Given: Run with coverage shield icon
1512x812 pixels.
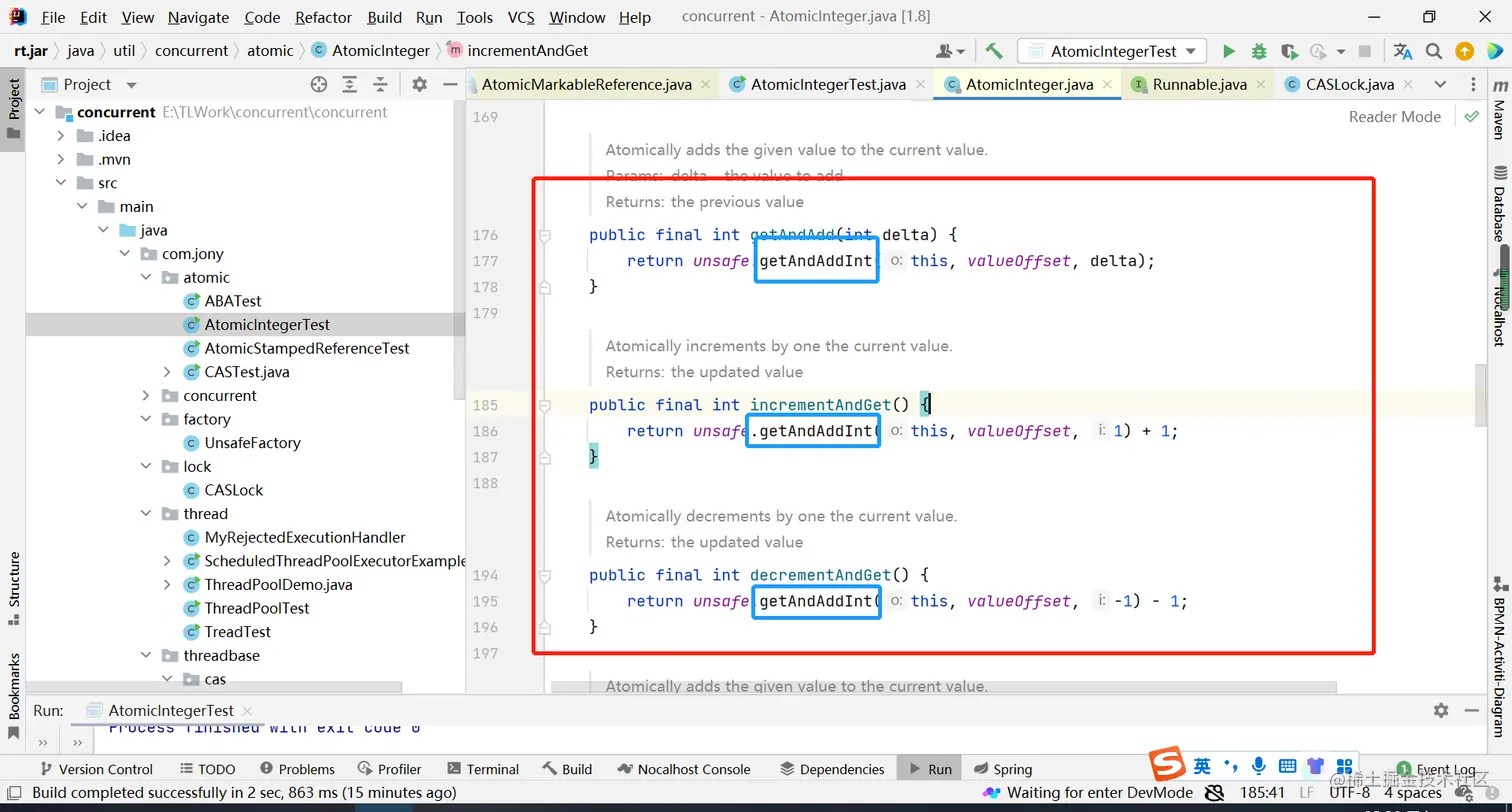Looking at the screenshot, I should pos(1289,51).
